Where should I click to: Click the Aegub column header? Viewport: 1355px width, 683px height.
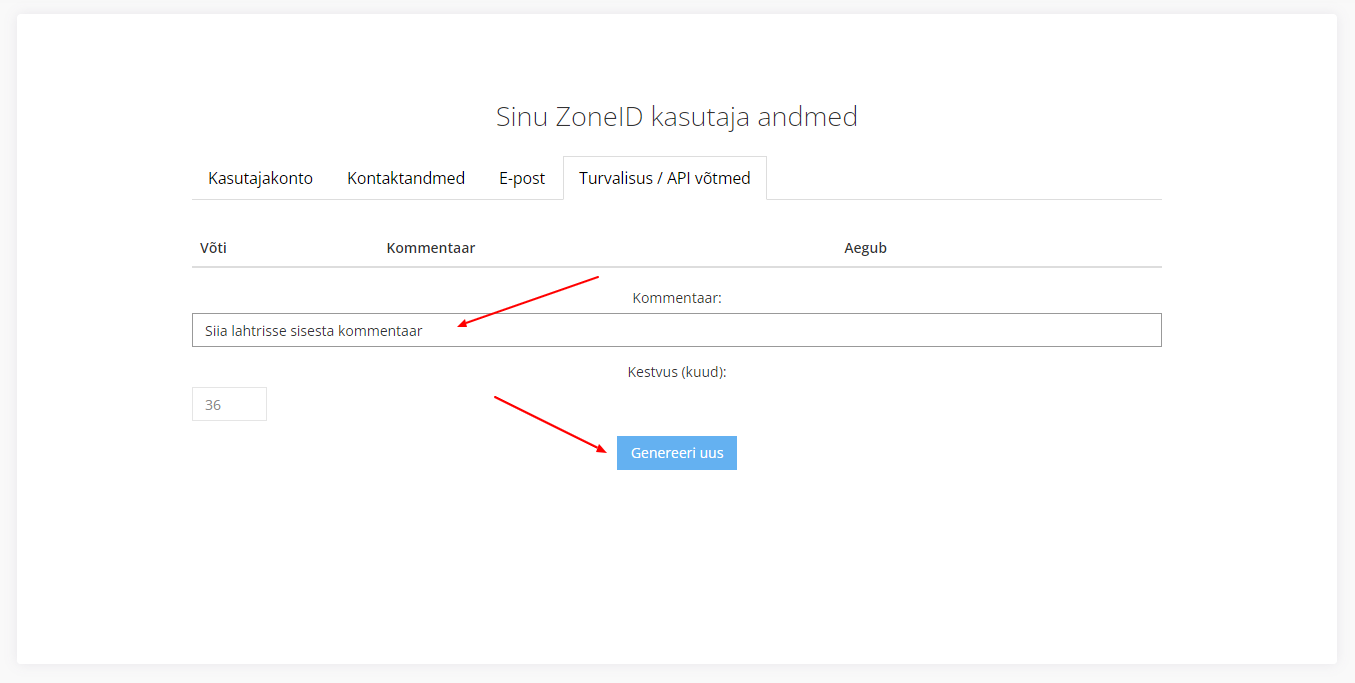point(865,248)
